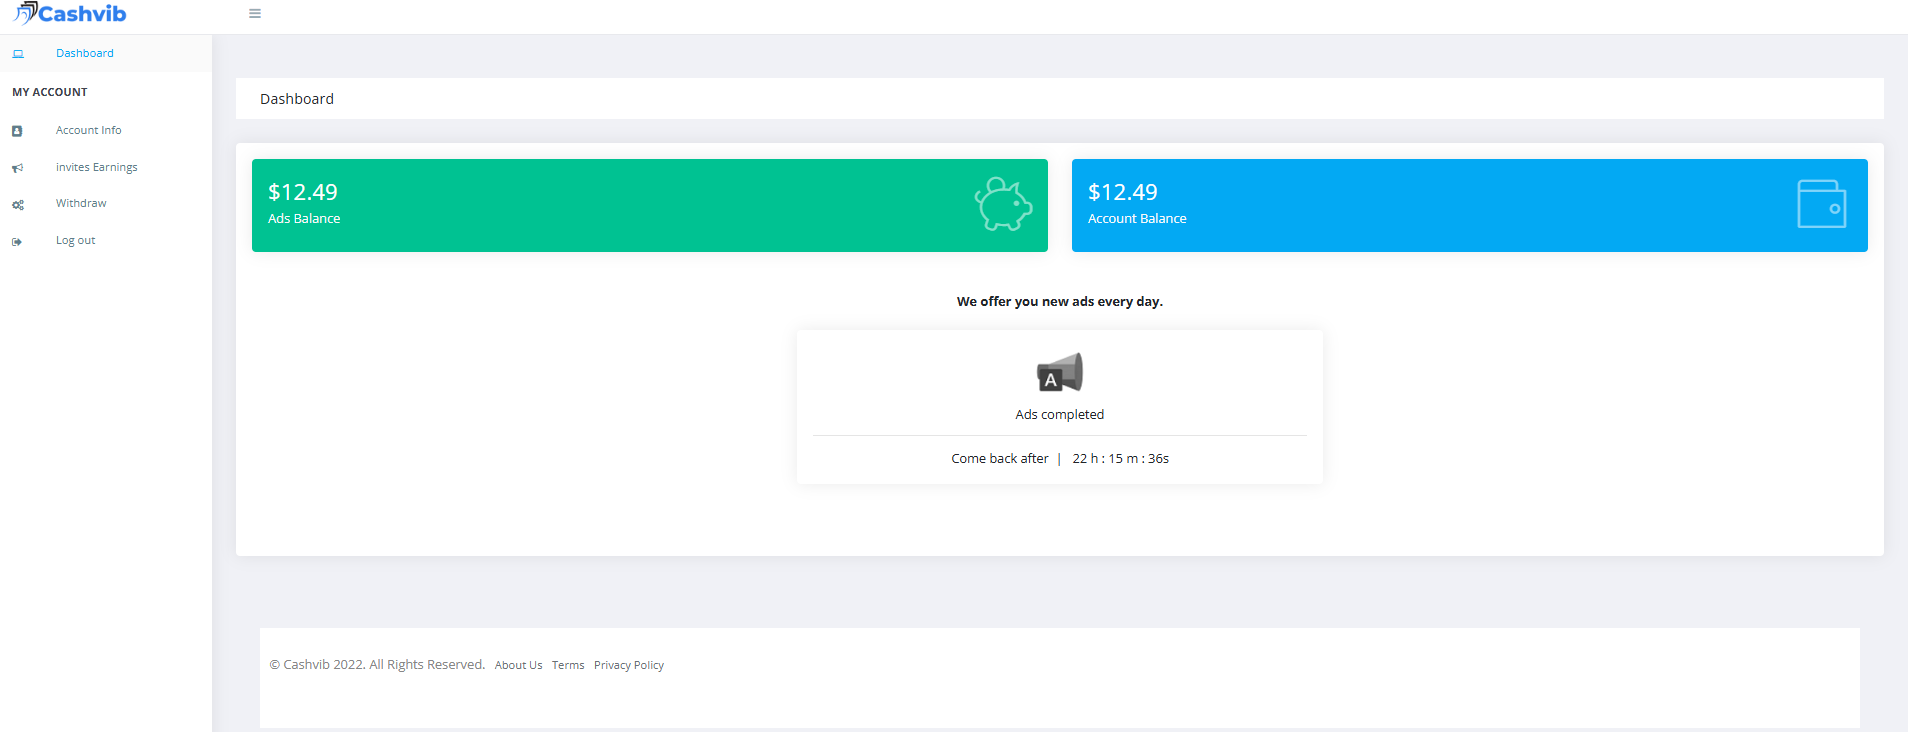The width and height of the screenshot is (1908, 732).
Task: Toggle the hamburger sidebar menu
Action: click(x=255, y=14)
